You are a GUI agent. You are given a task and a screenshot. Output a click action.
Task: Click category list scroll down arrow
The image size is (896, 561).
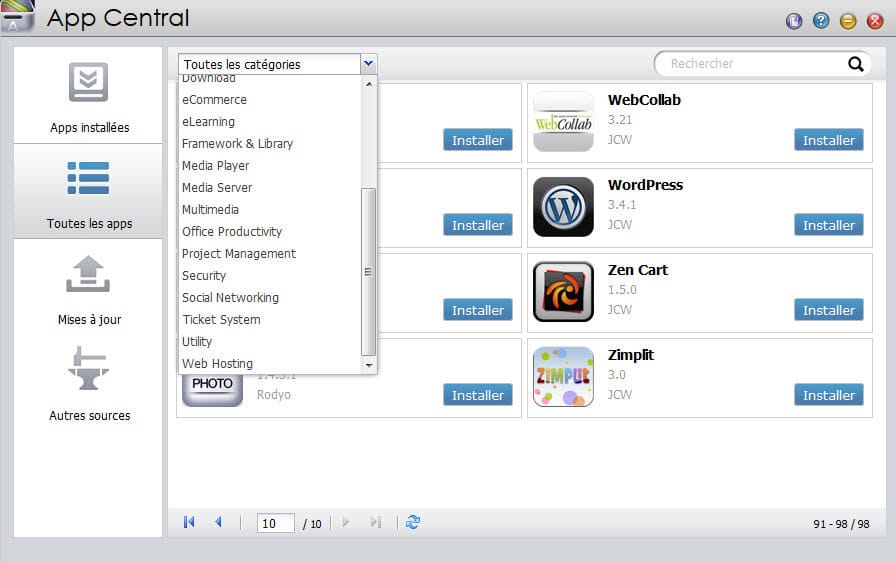pos(369,365)
